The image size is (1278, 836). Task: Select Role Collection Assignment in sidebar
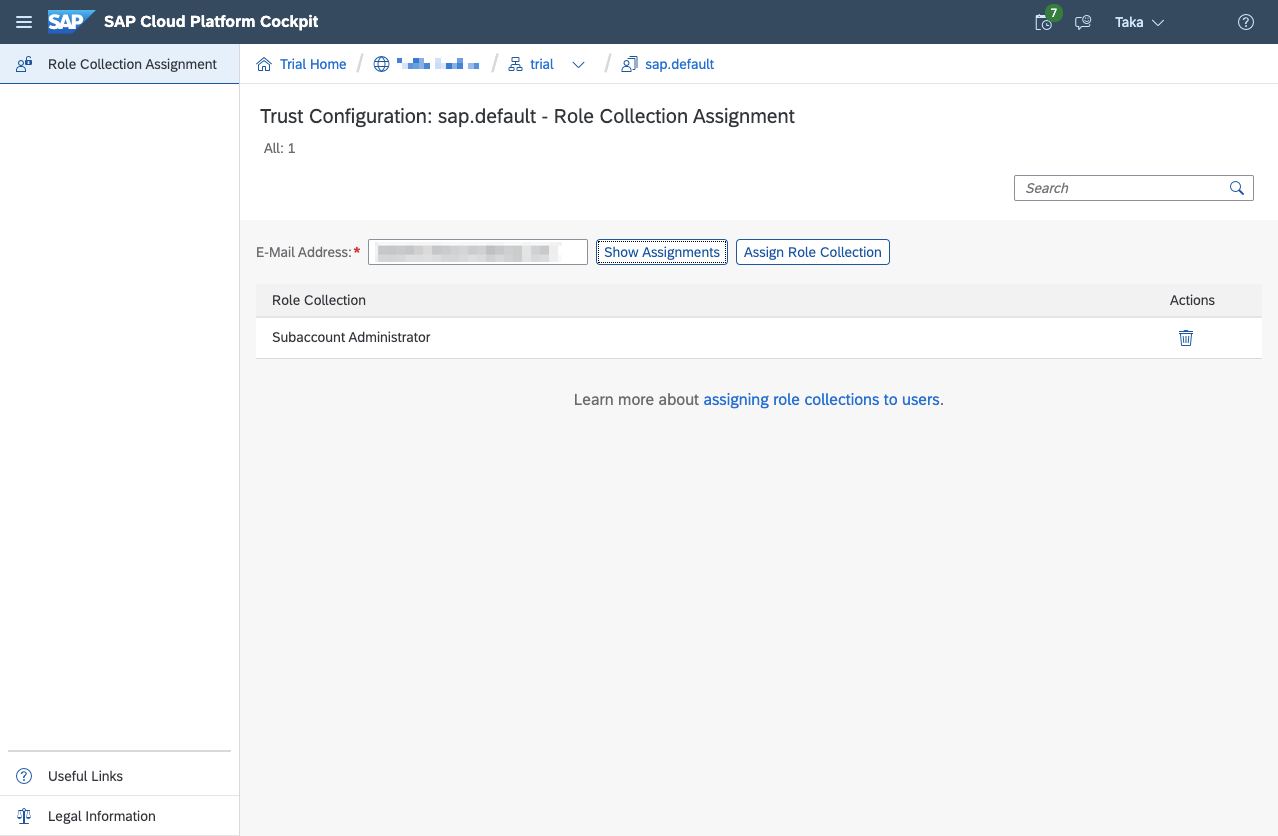(x=120, y=64)
